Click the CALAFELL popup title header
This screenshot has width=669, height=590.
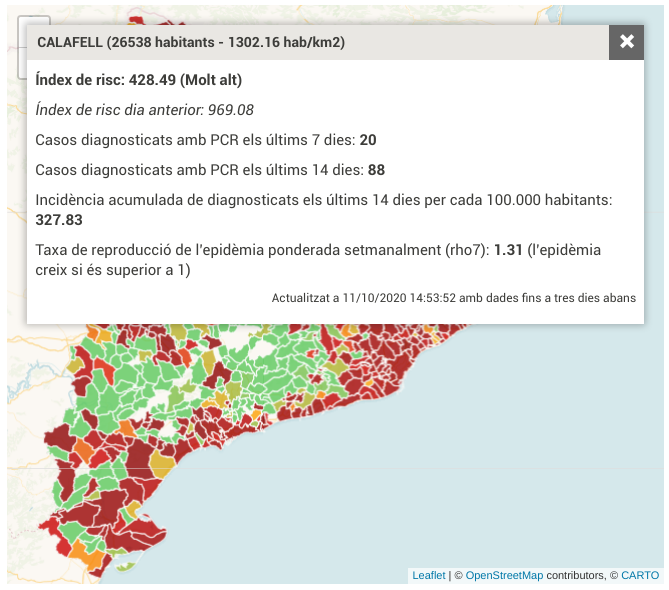[x=192, y=42]
